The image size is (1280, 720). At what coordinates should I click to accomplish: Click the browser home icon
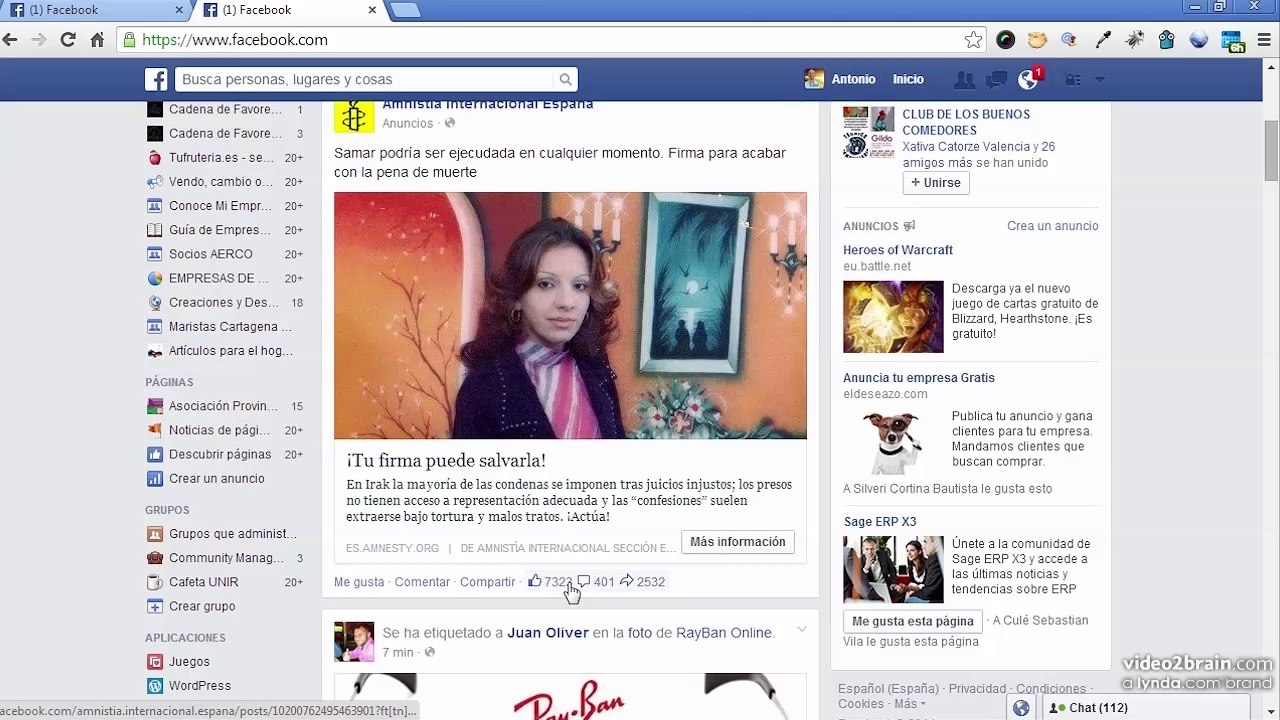97,40
